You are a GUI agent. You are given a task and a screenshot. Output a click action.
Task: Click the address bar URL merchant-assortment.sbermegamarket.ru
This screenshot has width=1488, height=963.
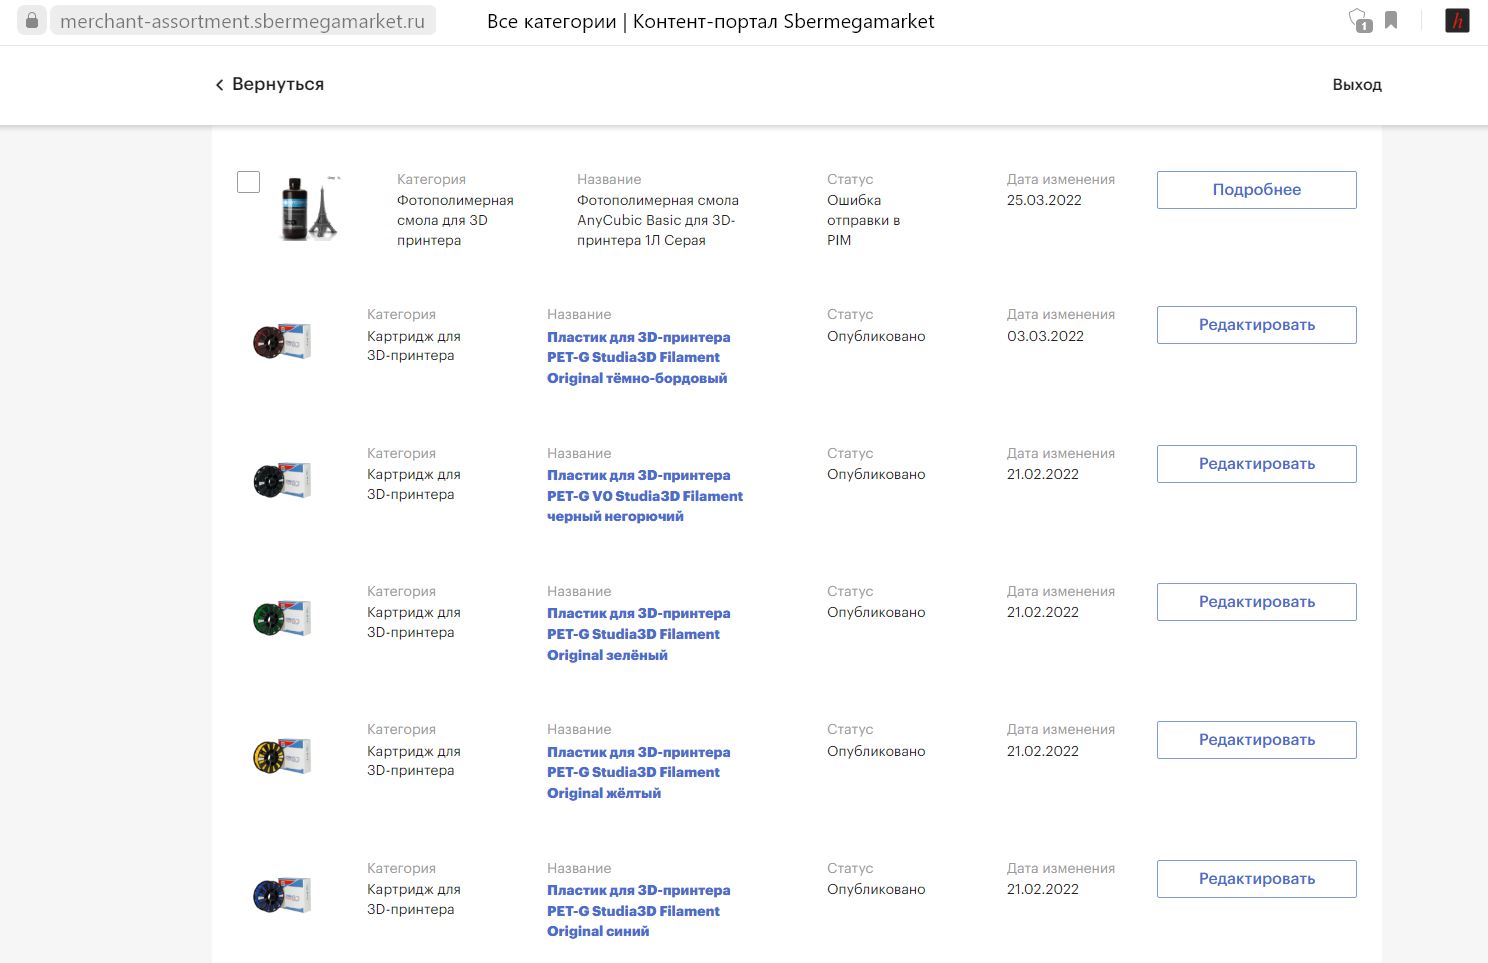[242, 21]
